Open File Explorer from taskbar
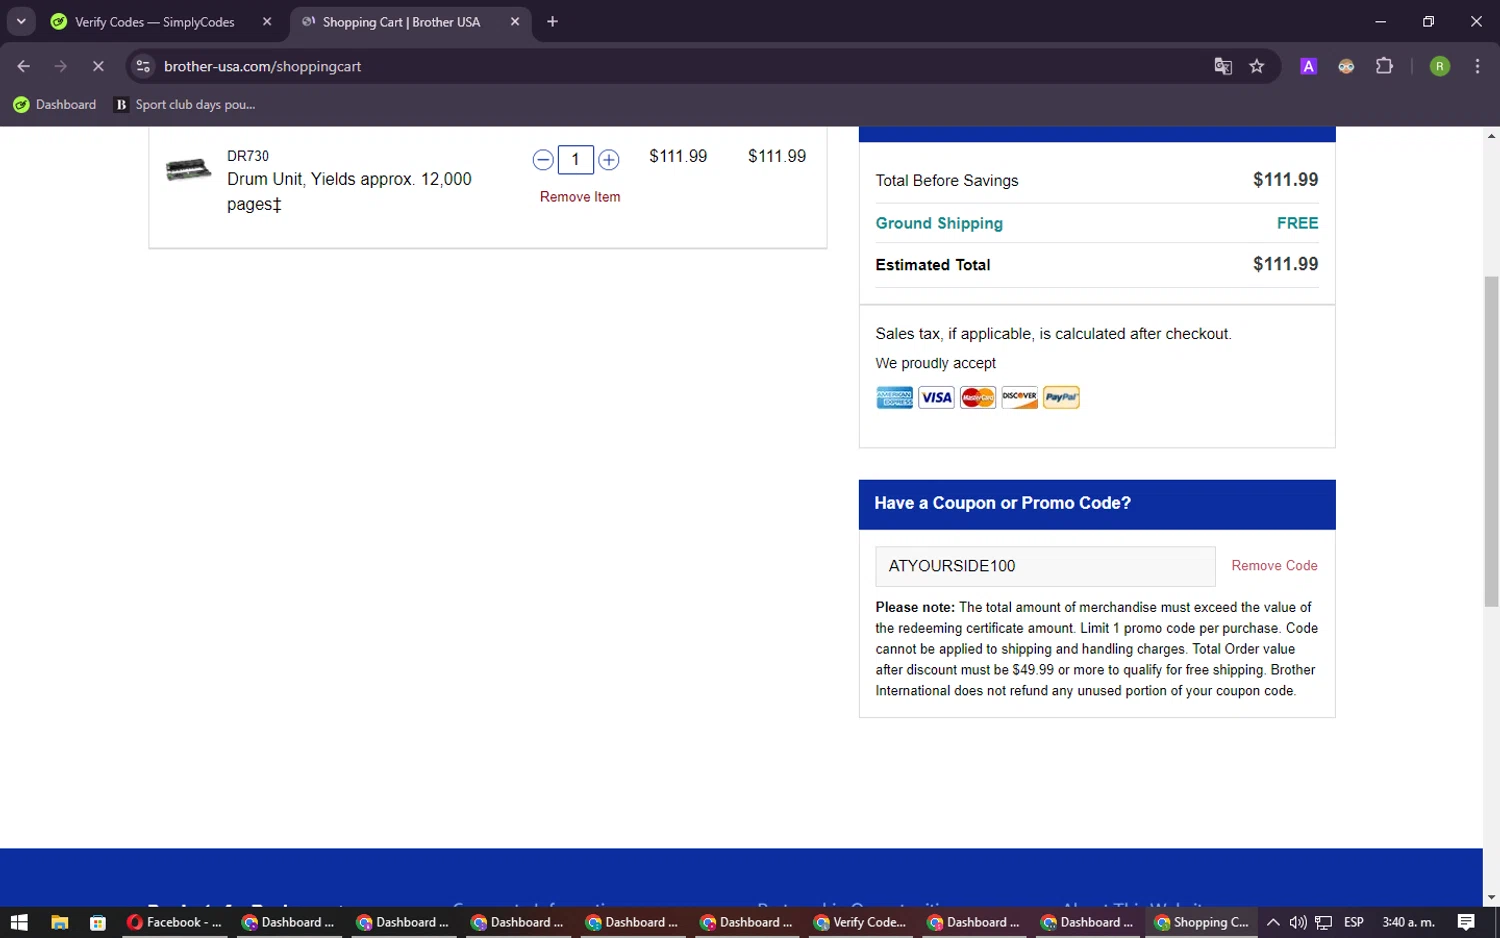Image resolution: width=1500 pixels, height=938 pixels. pos(59,922)
